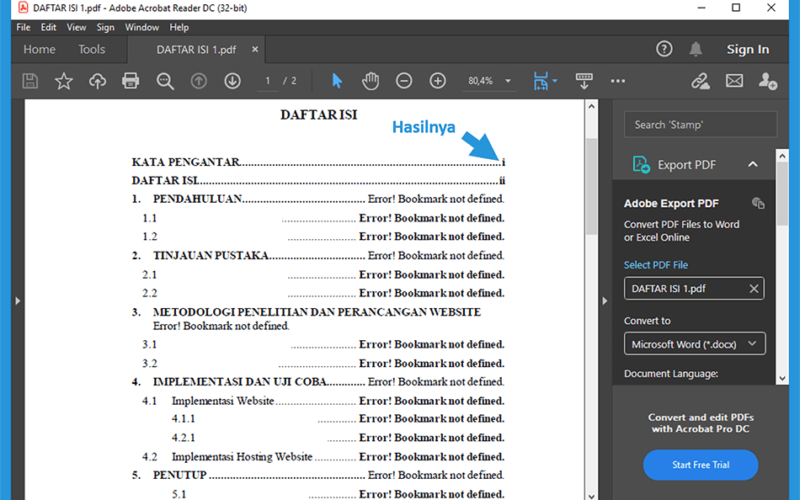The width and height of the screenshot is (800, 500).
Task: Click tools pane scrollbar down arrow
Action: click(x=782, y=378)
